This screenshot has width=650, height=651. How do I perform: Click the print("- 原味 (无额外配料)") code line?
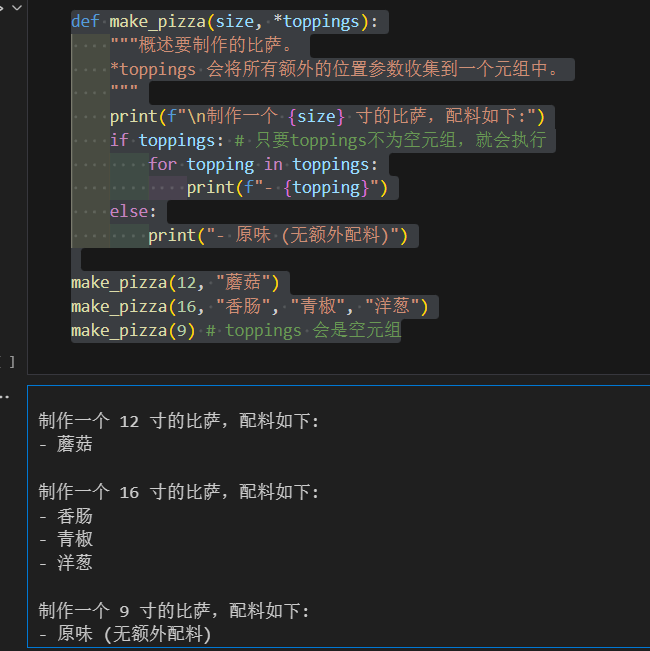coord(278,236)
